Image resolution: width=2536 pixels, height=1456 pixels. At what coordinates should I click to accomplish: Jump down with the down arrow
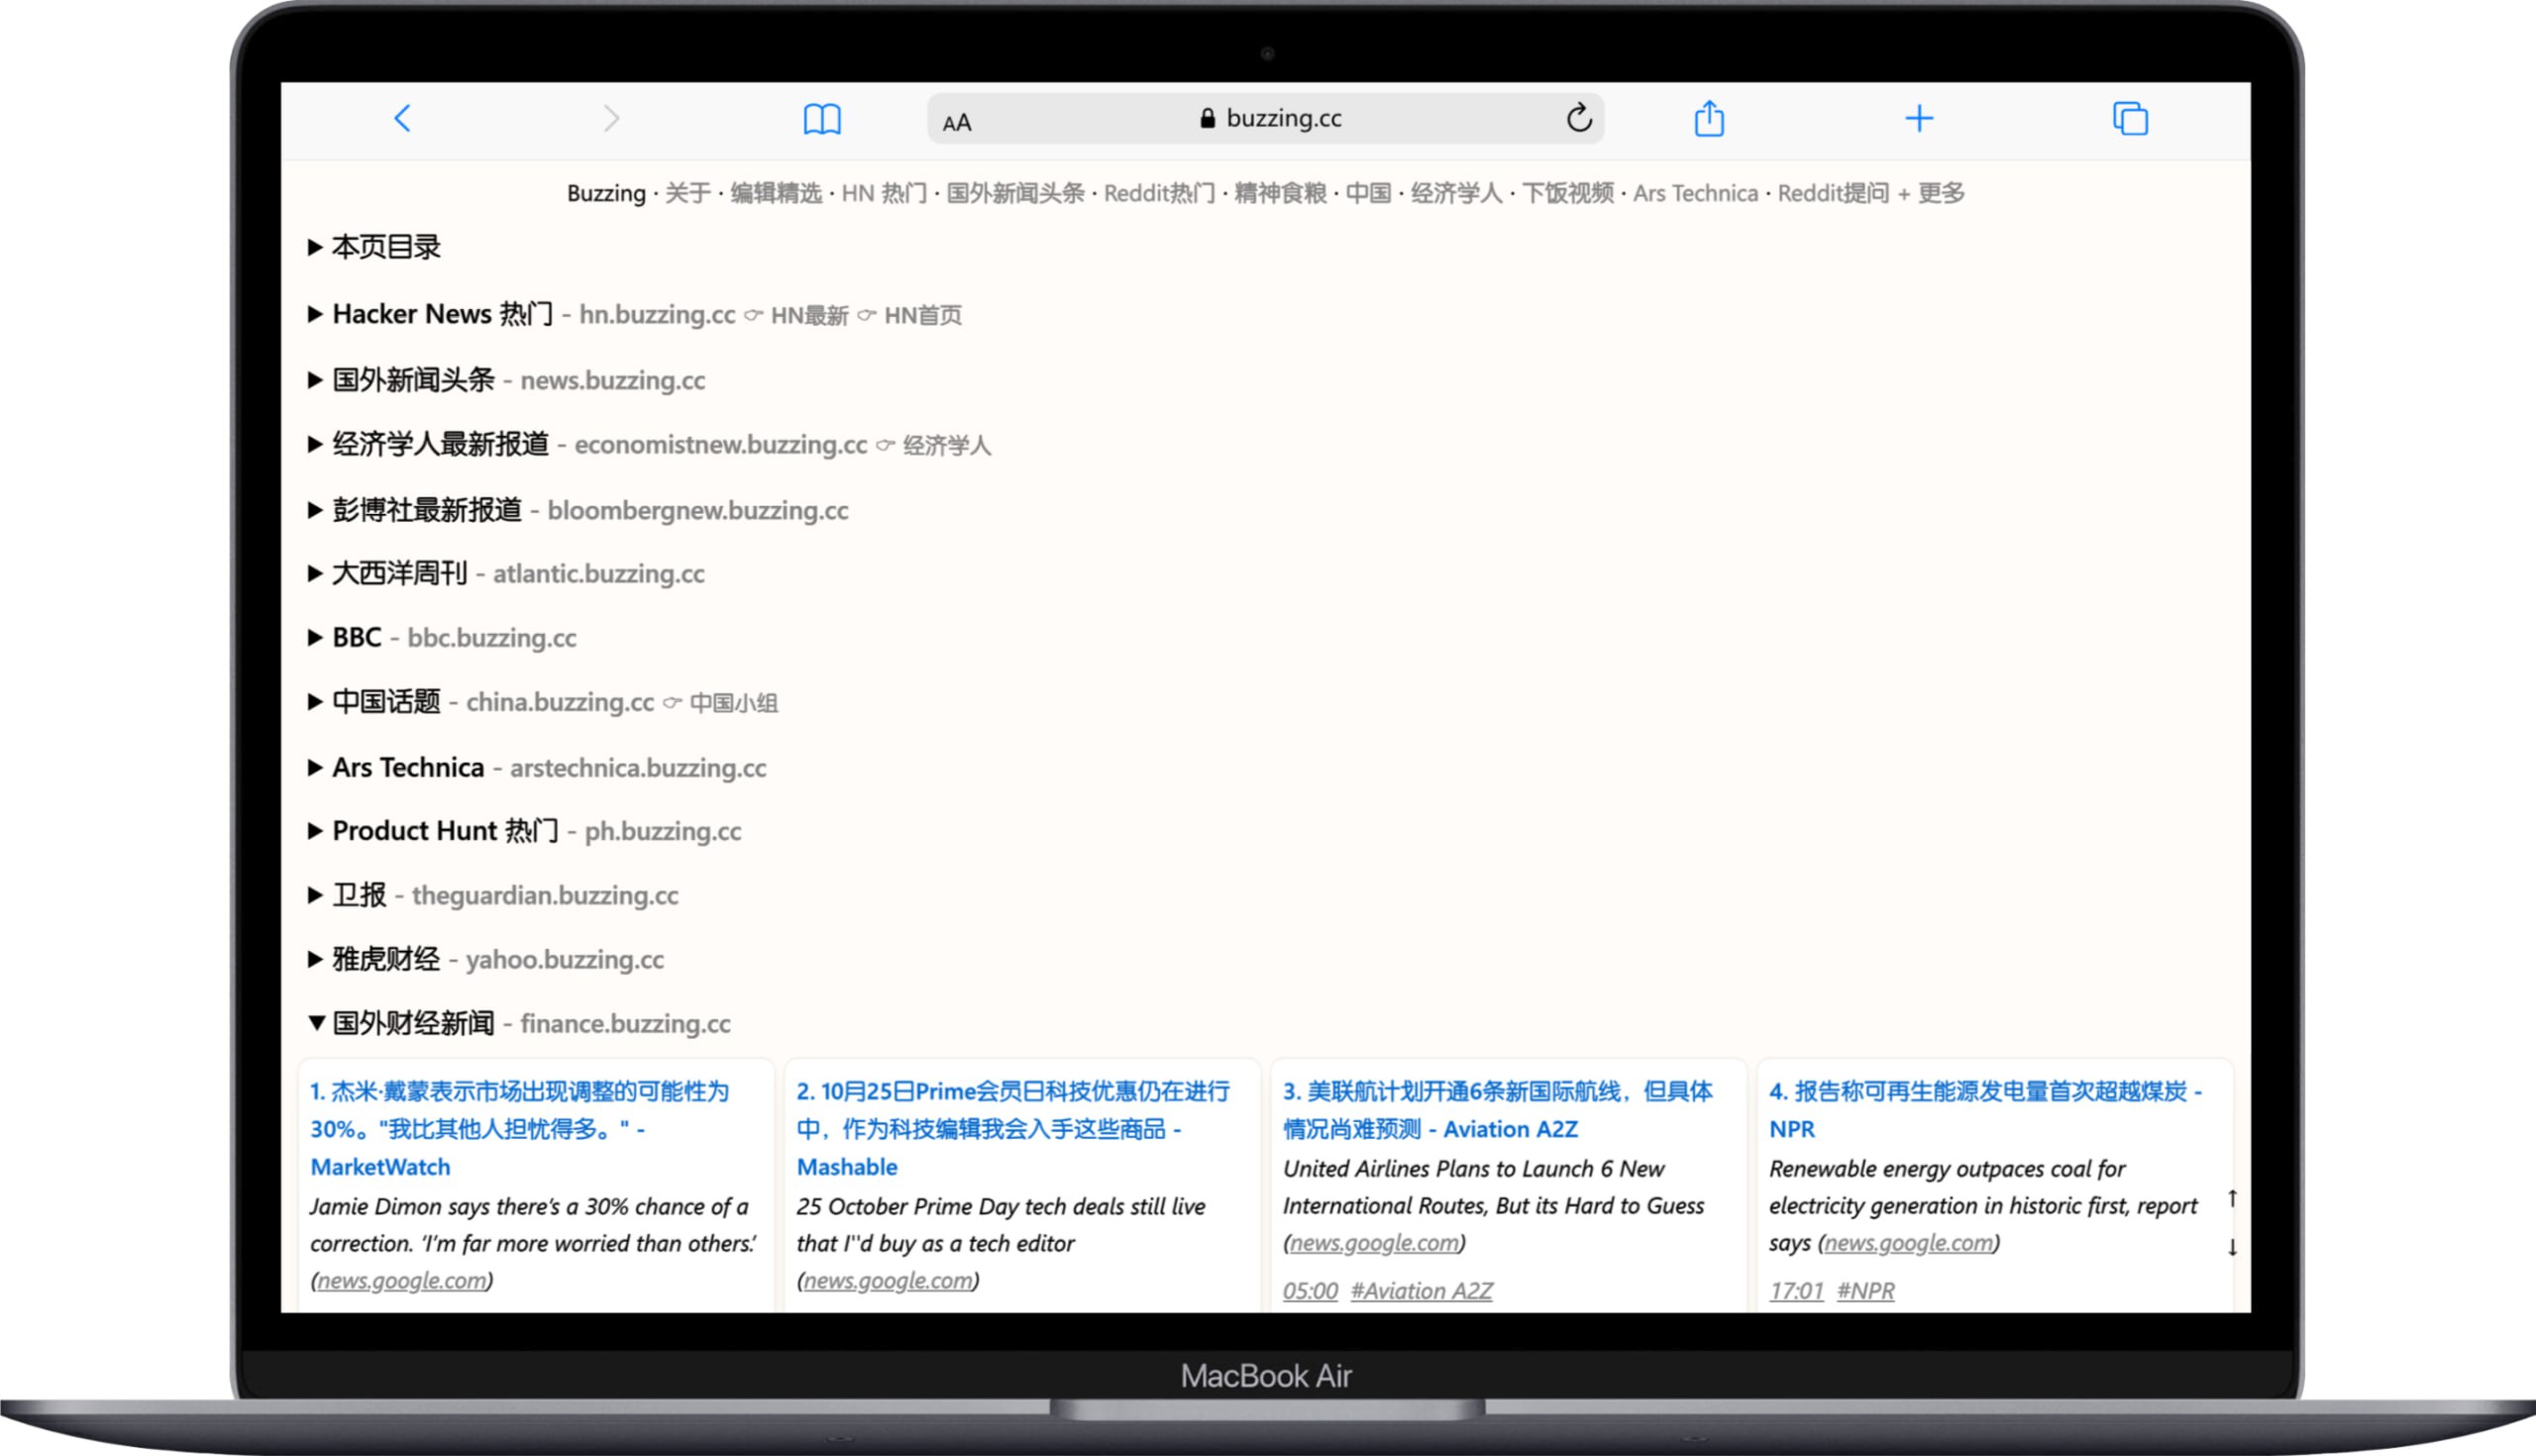(x=2231, y=1248)
